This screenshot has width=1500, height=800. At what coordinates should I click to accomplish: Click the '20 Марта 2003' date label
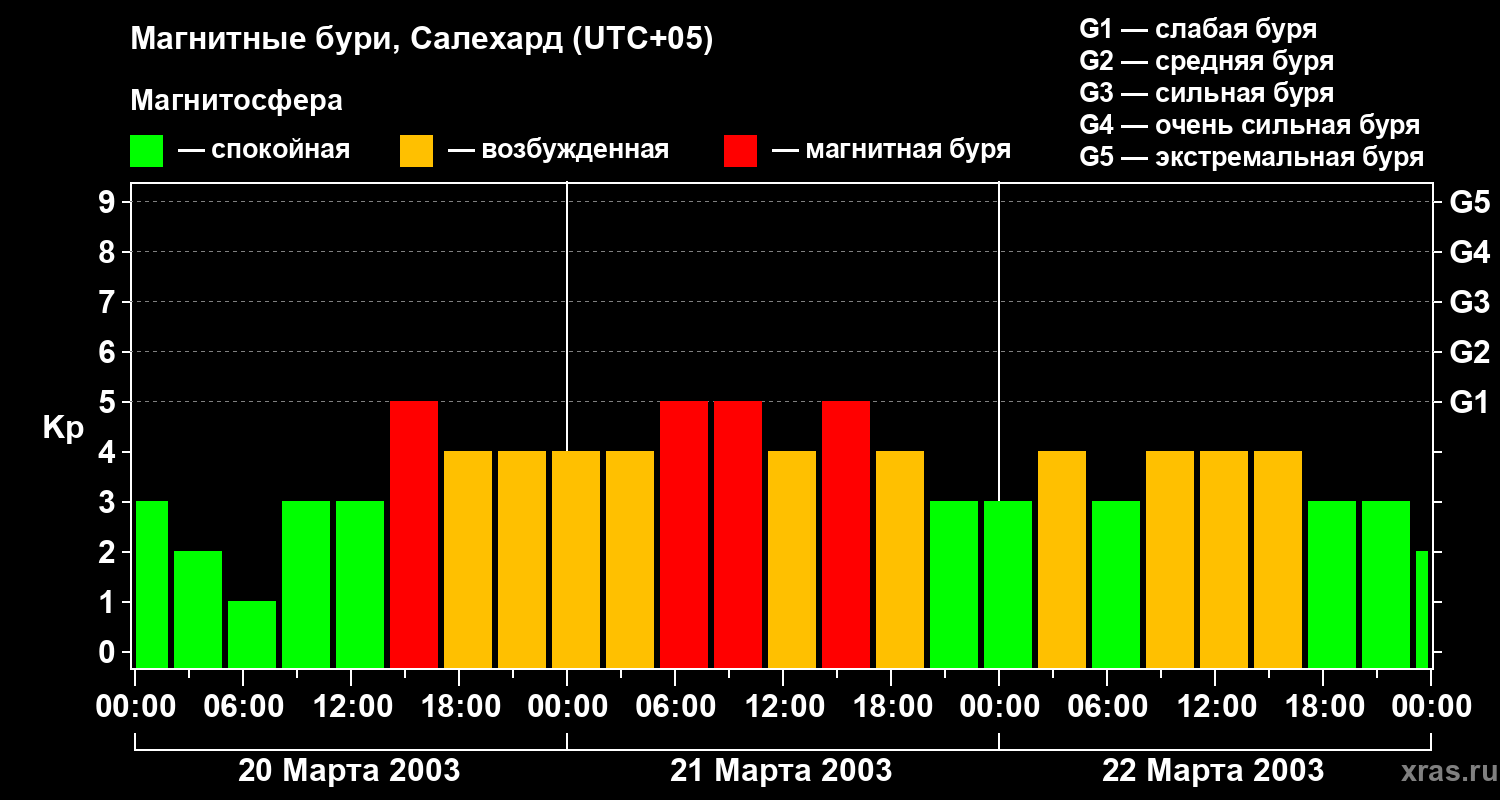[349, 771]
